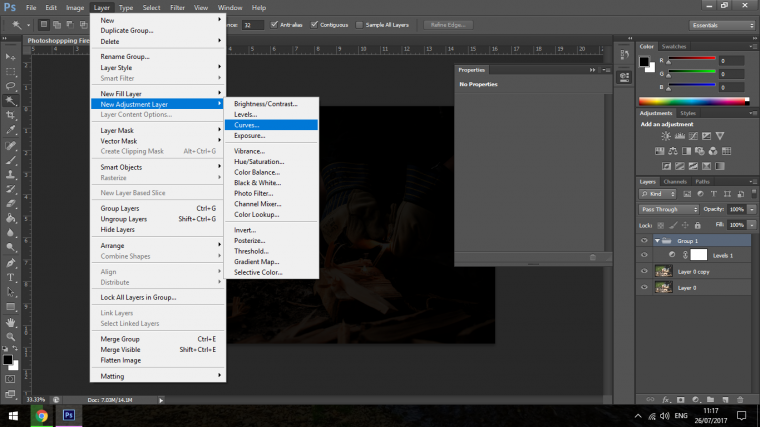760x427 pixels.
Task: Switch to the Swatches tab
Action: [x=674, y=47]
